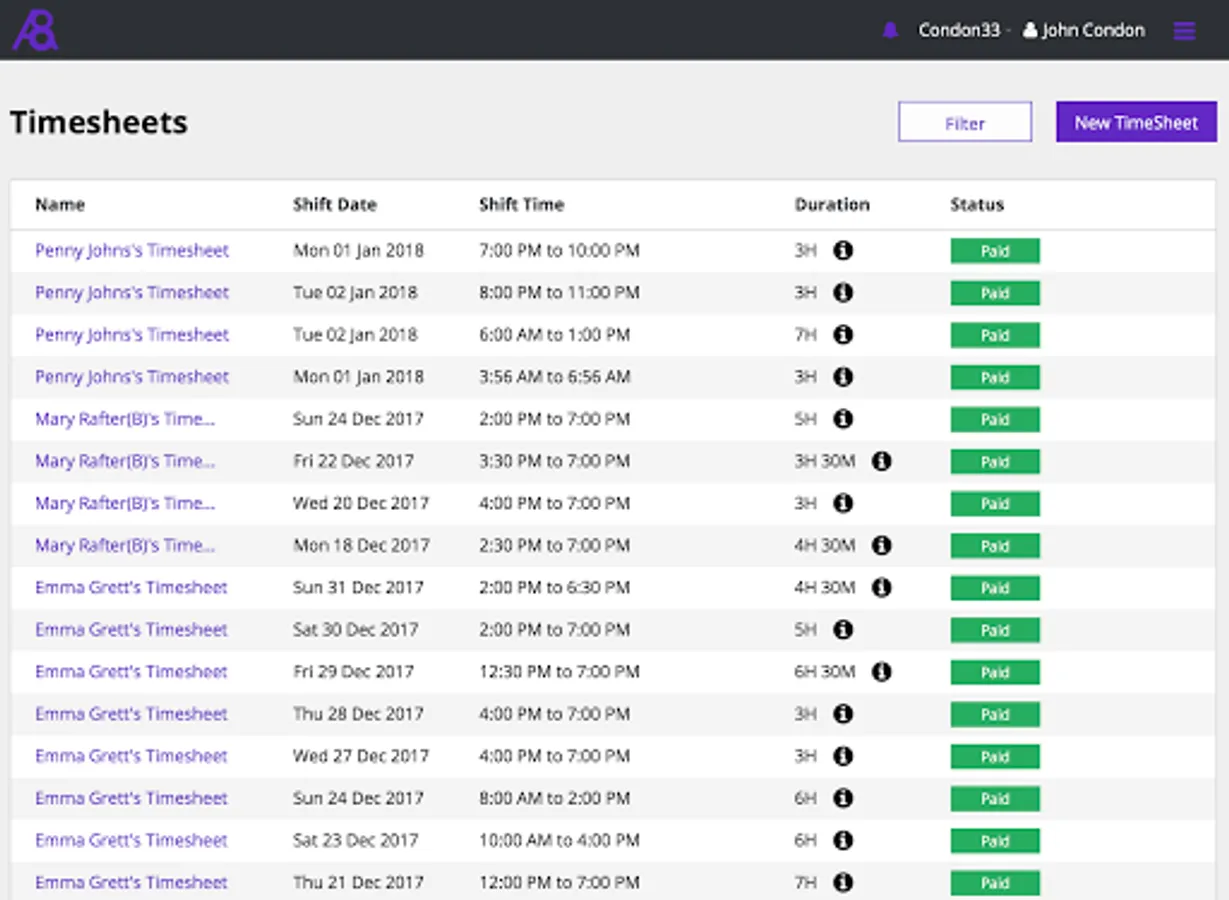This screenshot has width=1229, height=900.
Task: Click info icon on 6:00 AM to 1:00 PM shift
Action: (843, 335)
